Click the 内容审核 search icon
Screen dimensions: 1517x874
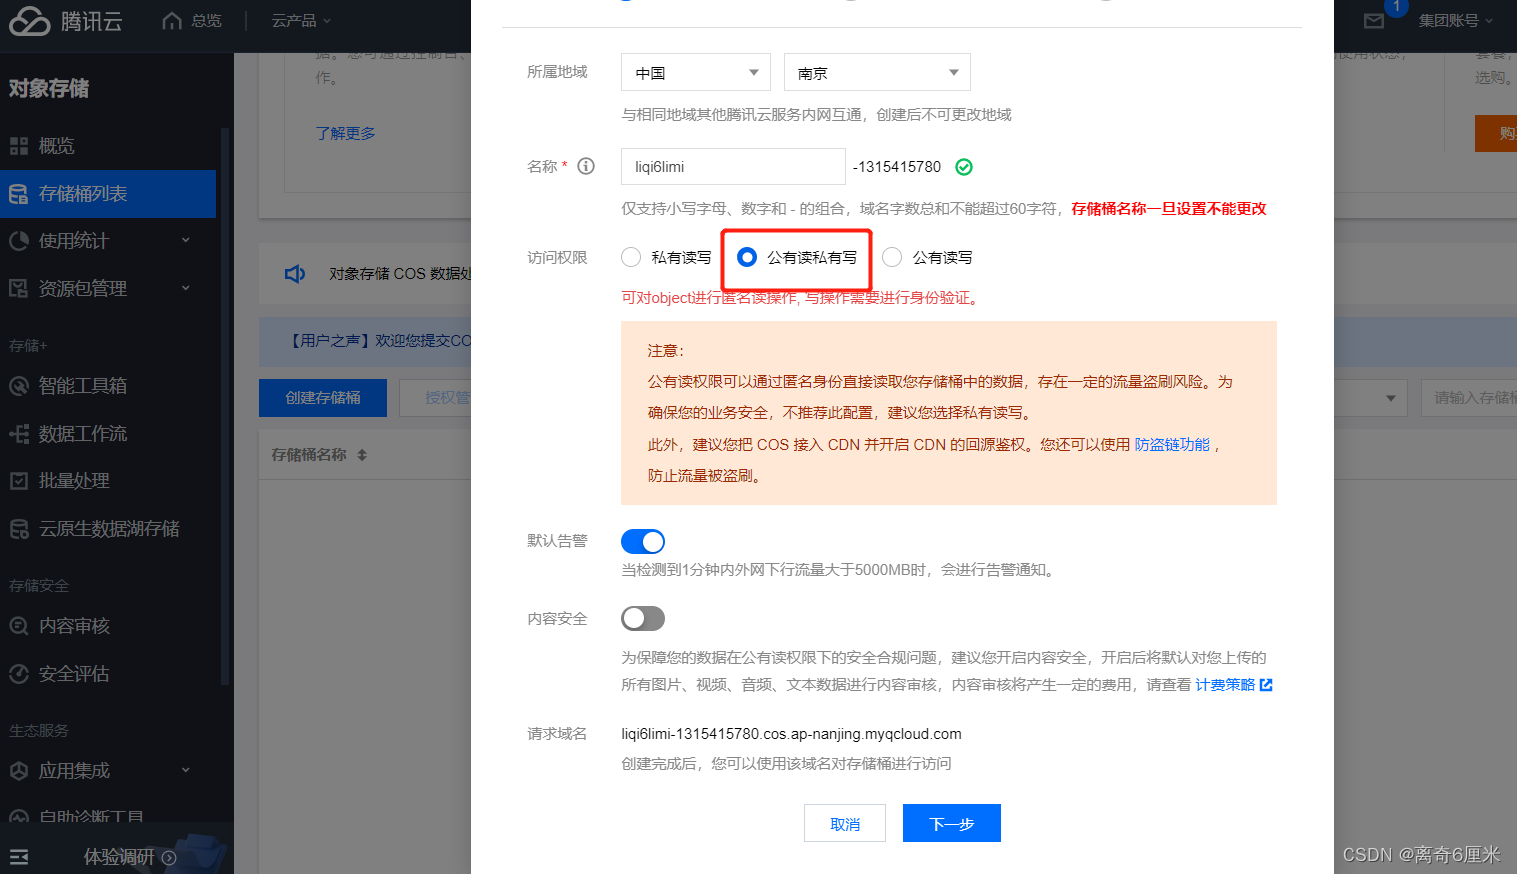(x=18, y=626)
